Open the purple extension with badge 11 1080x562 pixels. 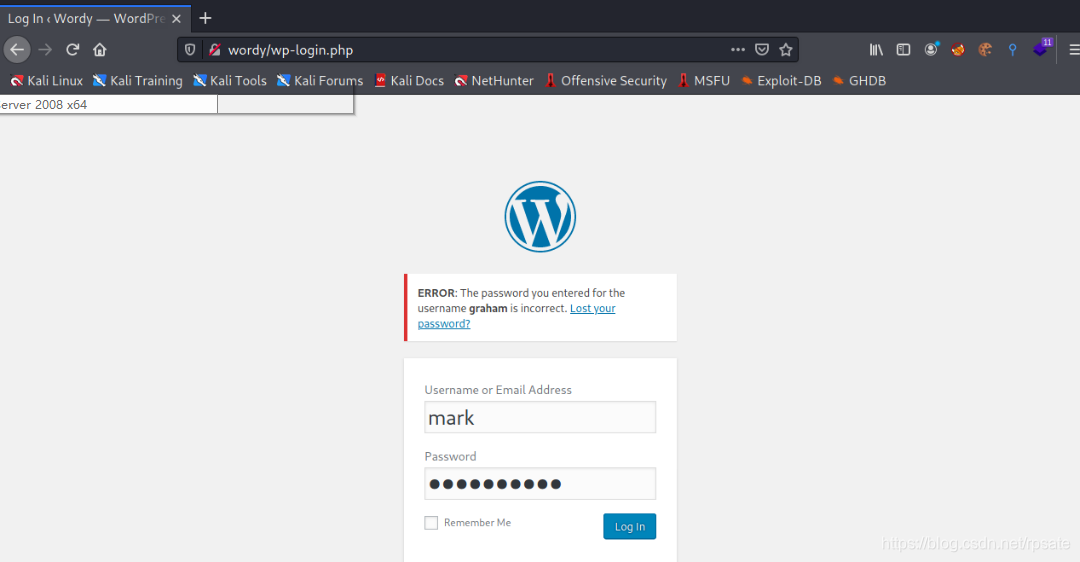pyautogui.click(x=1041, y=48)
